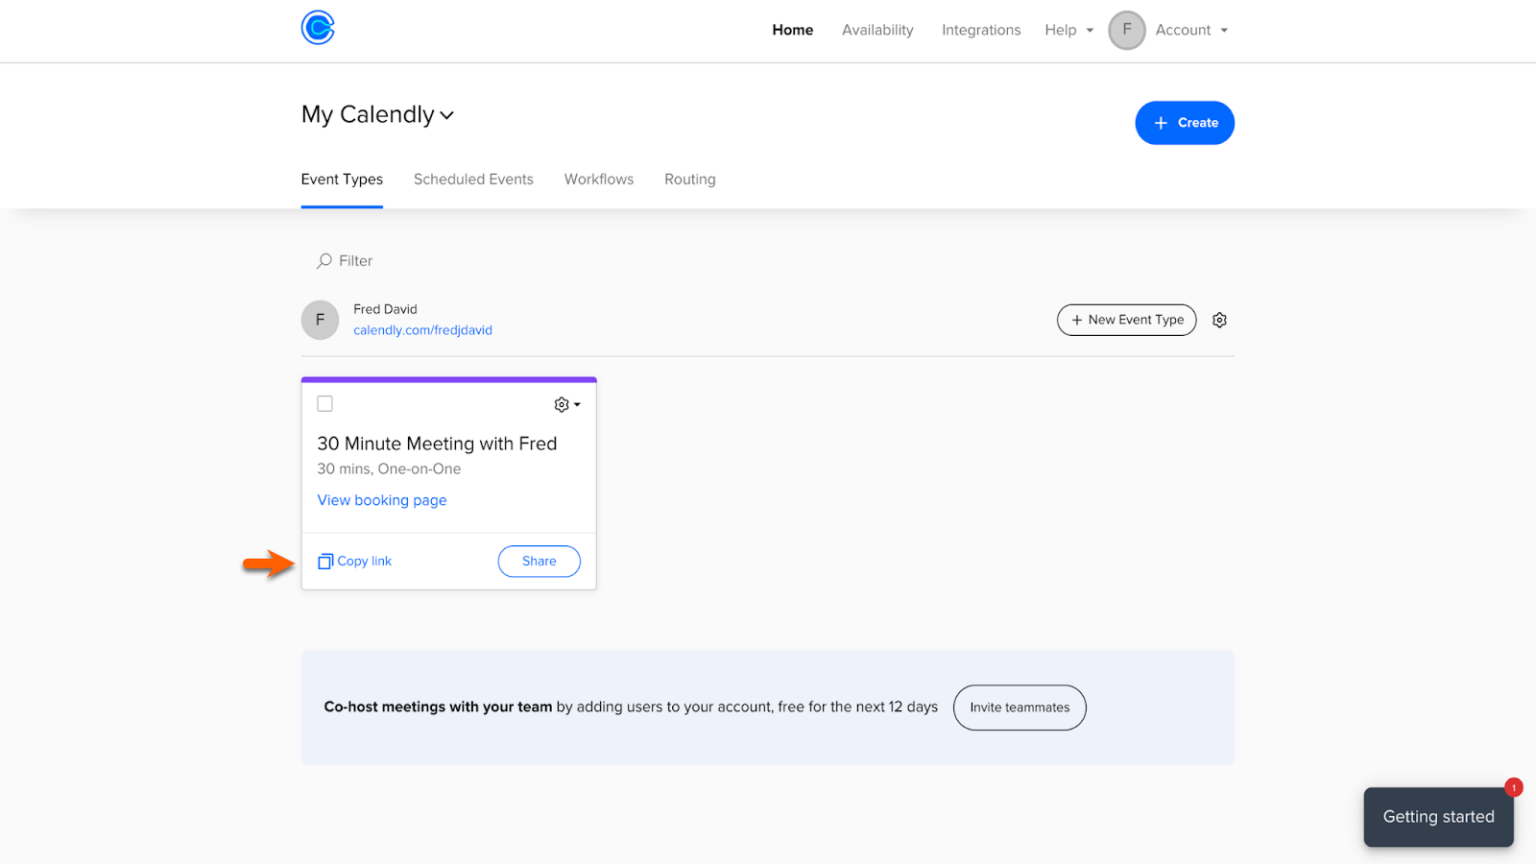Switch to the Scheduled Events tab

point(473,179)
